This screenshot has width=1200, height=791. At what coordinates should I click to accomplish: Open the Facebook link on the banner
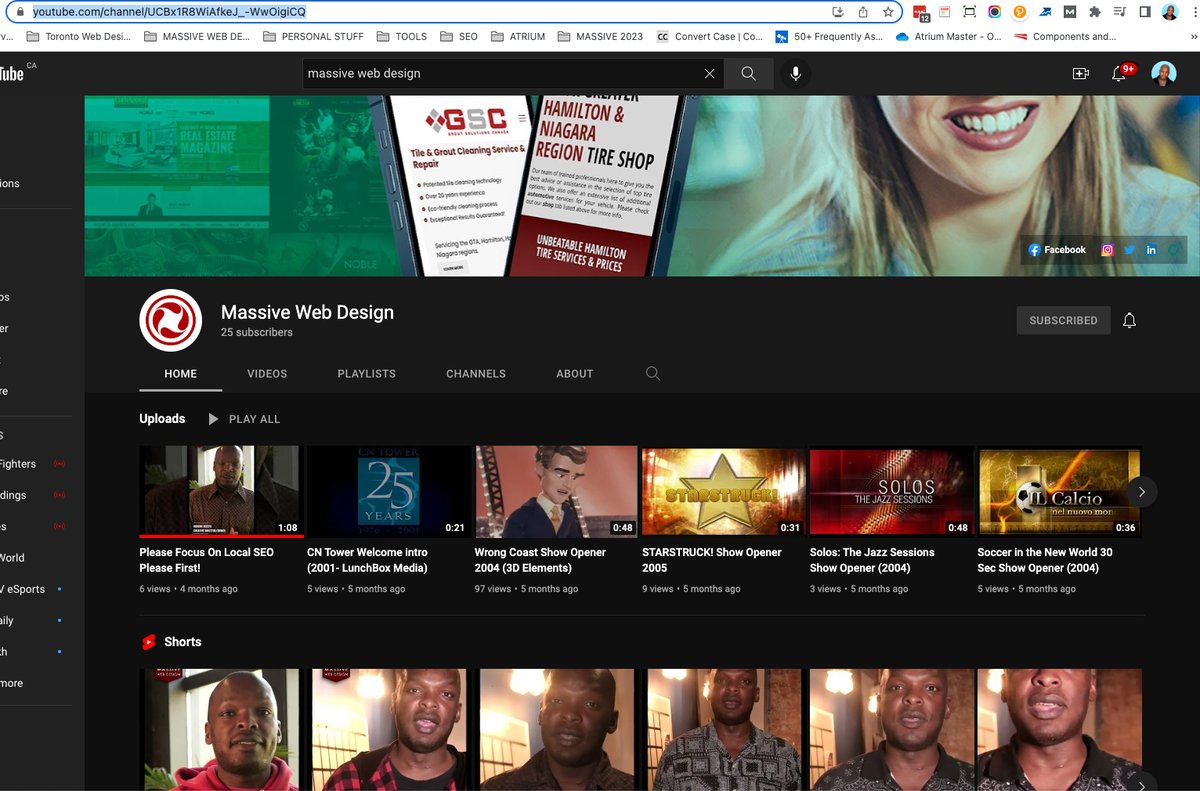(1057, 250)
